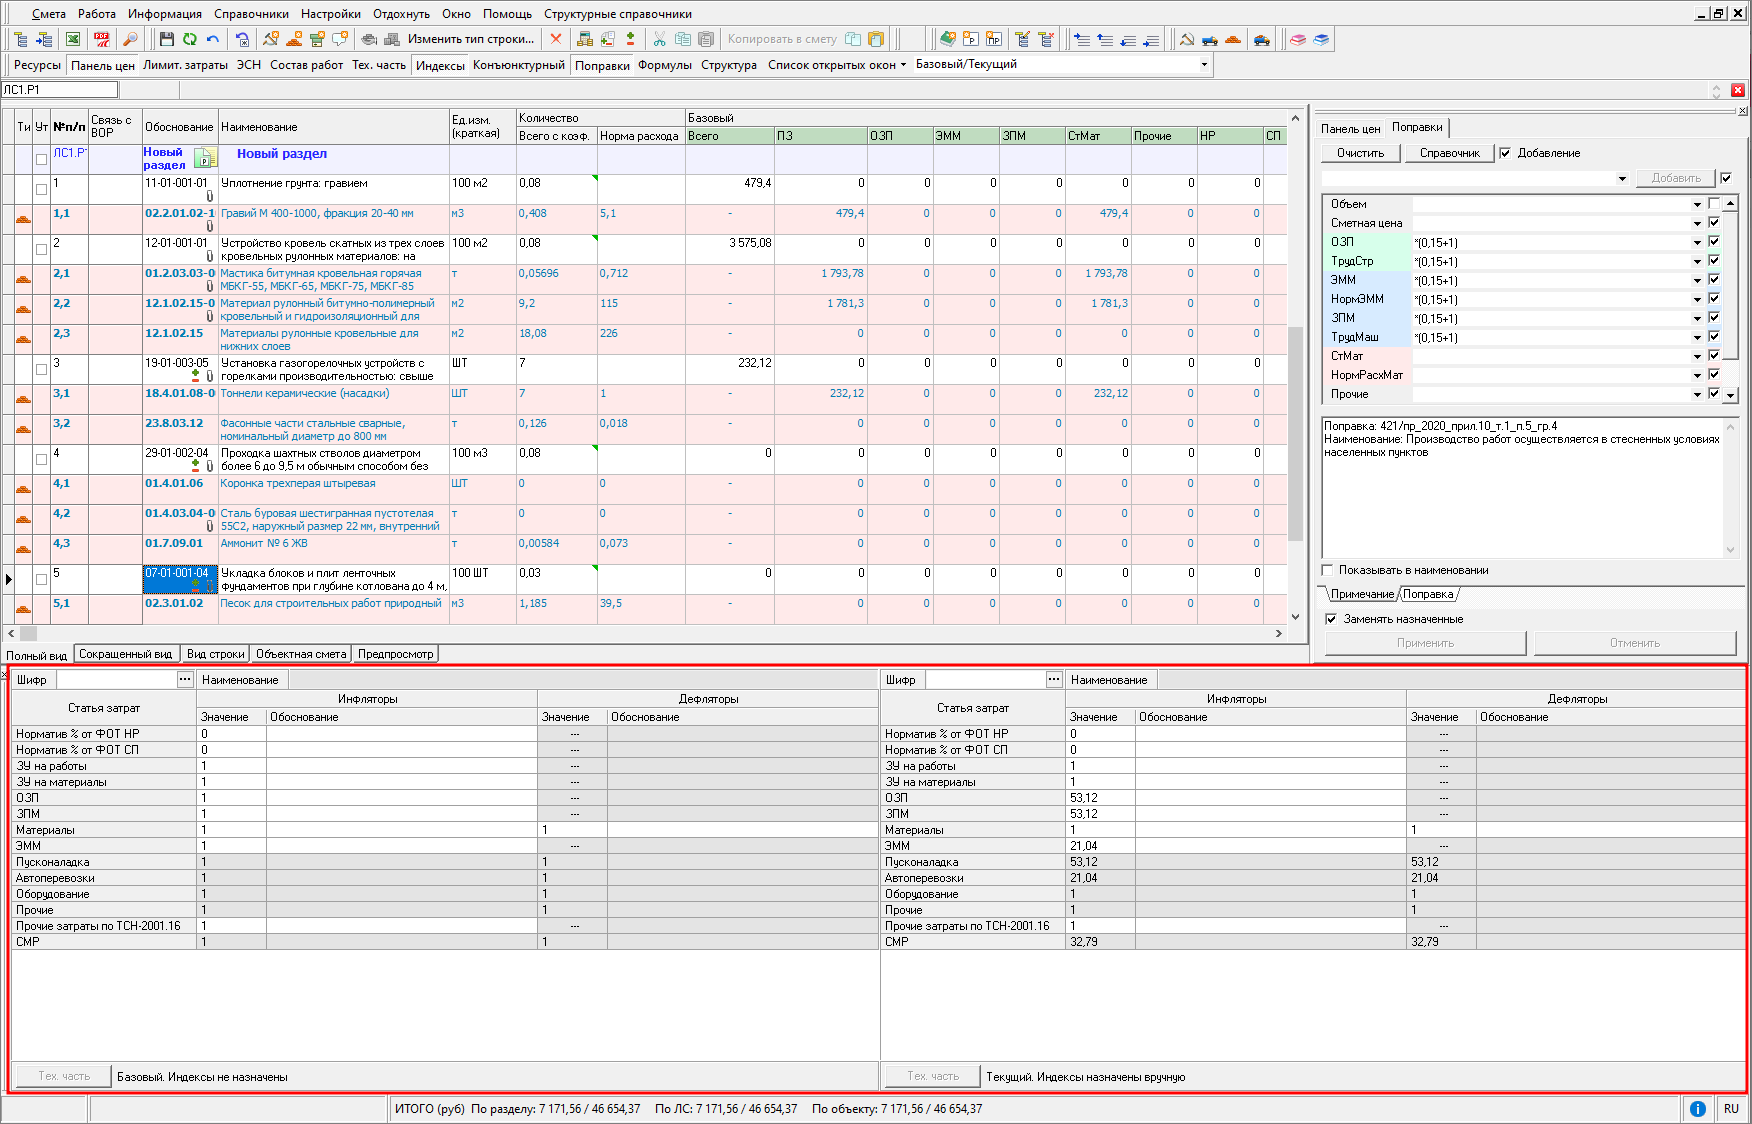Click the ЛС1.Р1 input field
This screenshot has height=1124, width=1752.
(59, 90)
